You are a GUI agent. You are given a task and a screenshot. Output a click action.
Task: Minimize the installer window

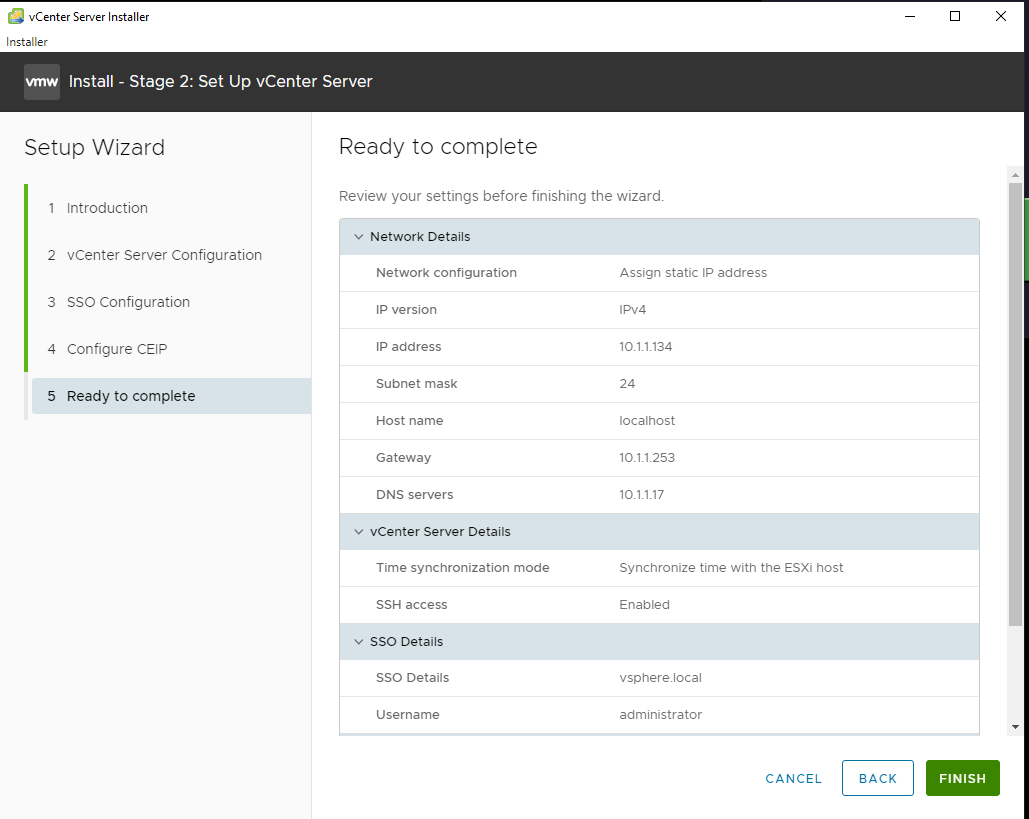(x=910, y=16)
